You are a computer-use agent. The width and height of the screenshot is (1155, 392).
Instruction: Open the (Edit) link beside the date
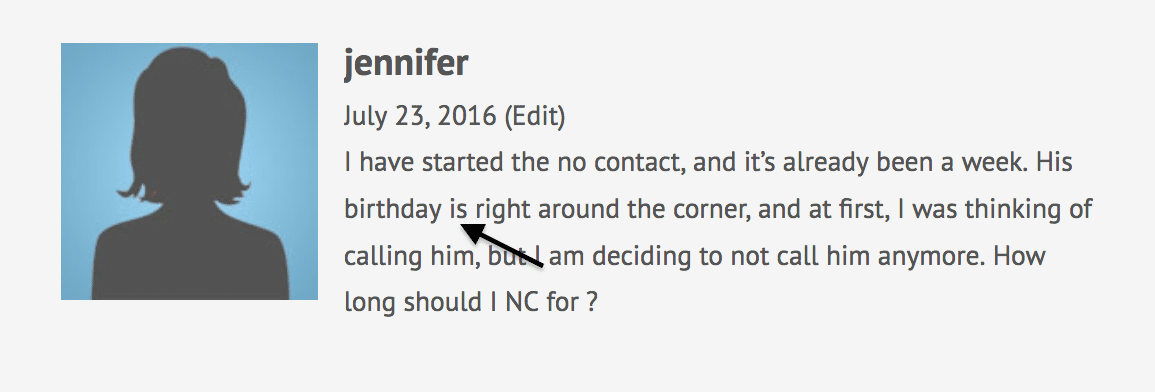[535, 116]
